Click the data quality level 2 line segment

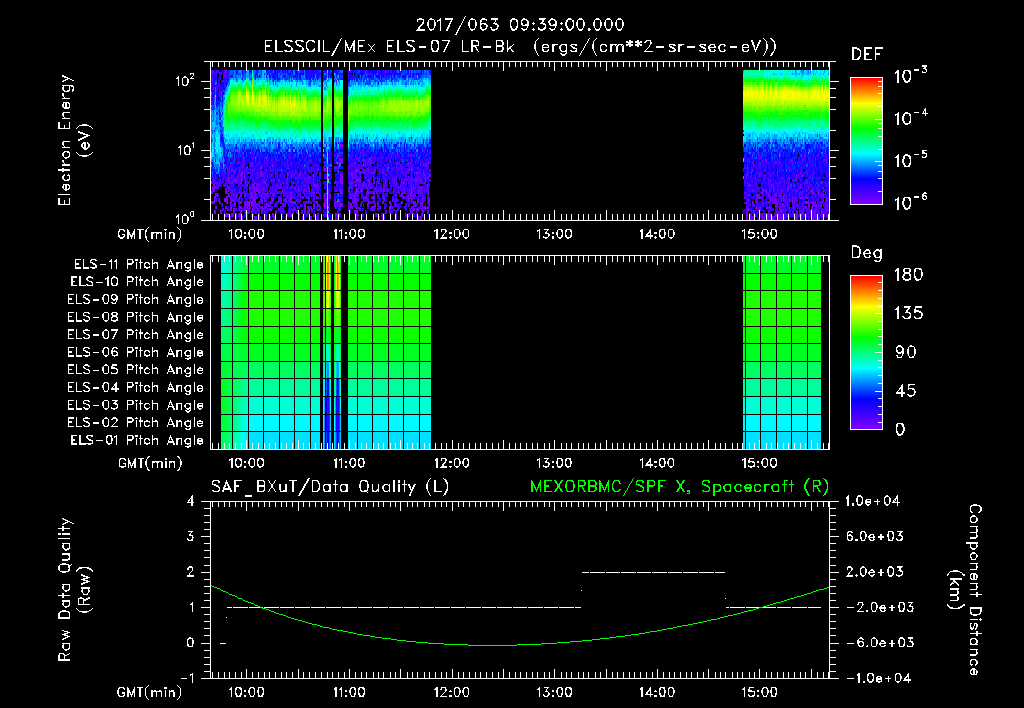[653, 572]
